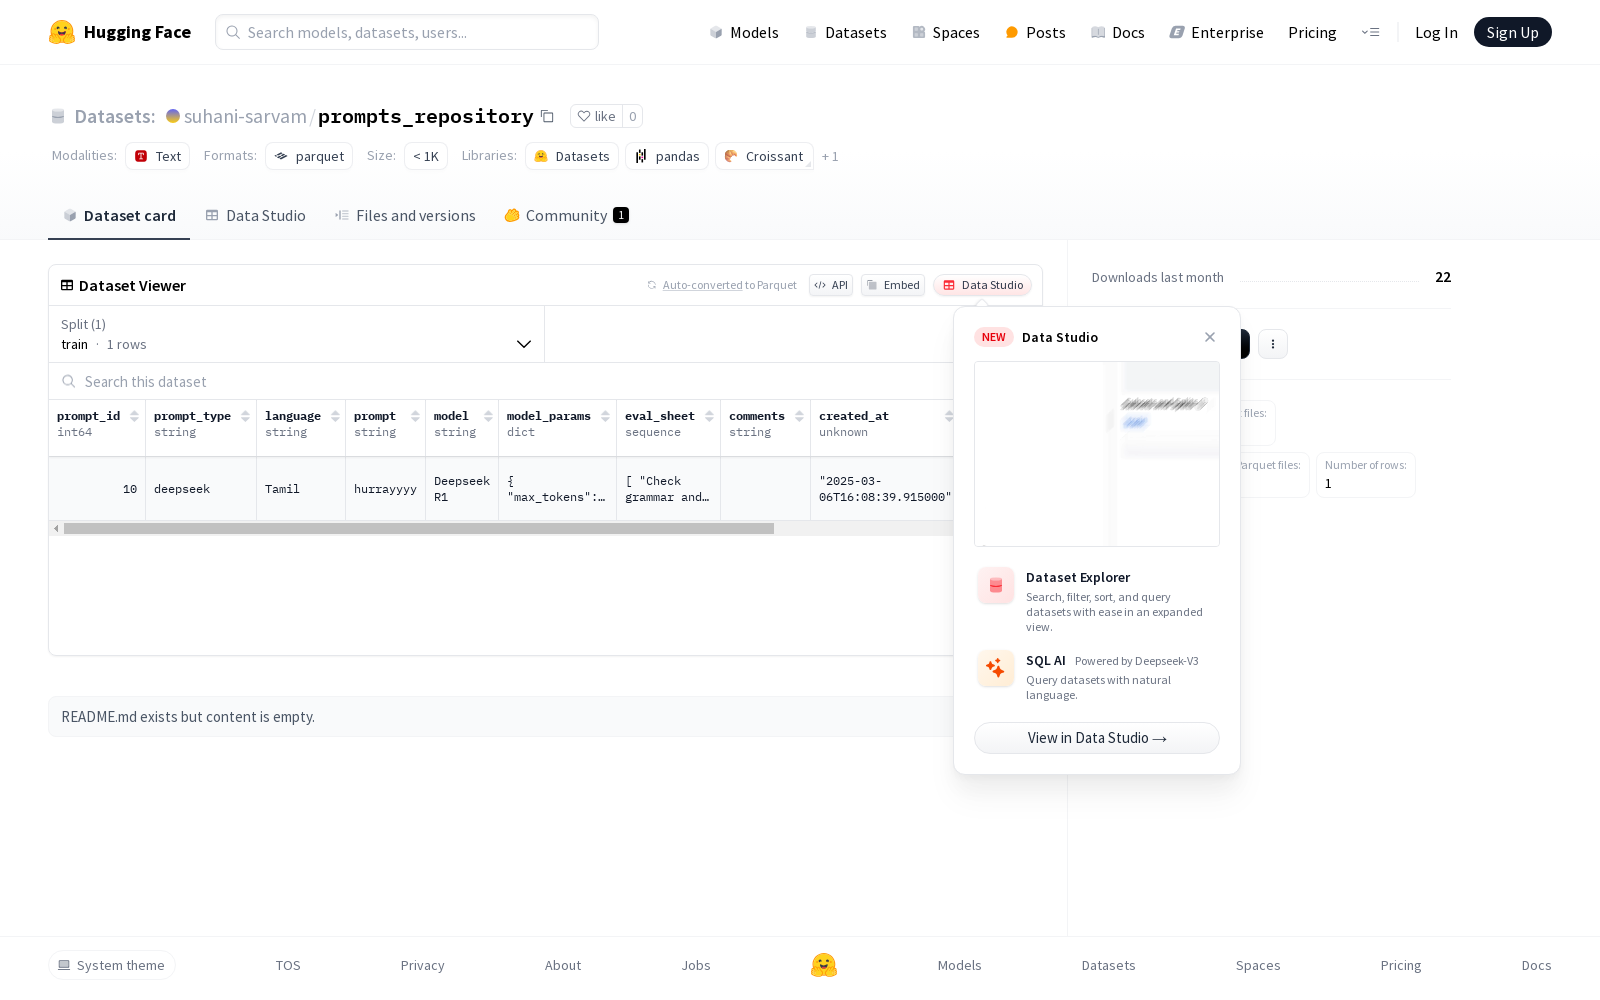1600x1000 pixels.
Task: Sort by comments column arrows
Action: [x=799, y=416]
